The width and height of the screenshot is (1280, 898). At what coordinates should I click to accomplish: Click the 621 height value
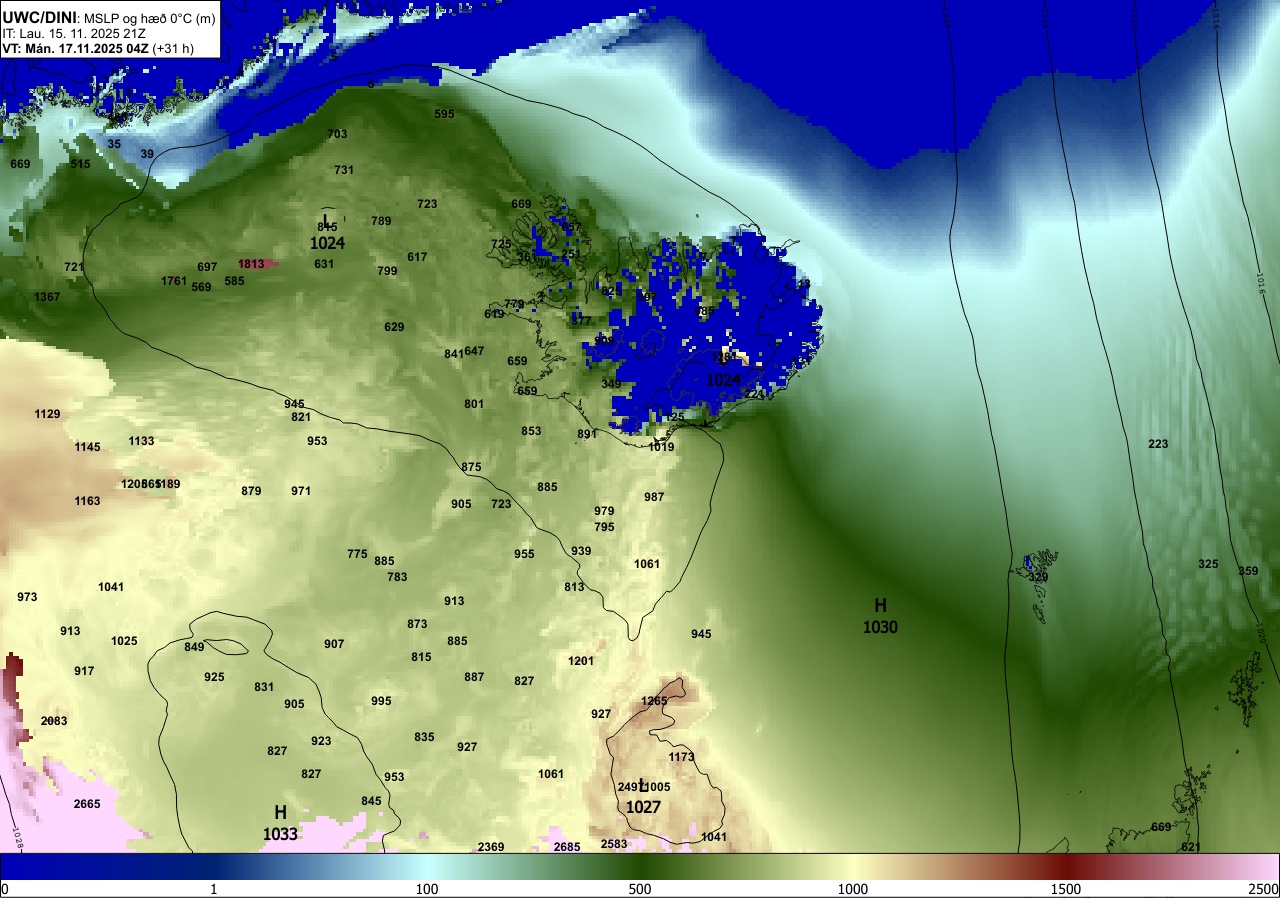1191,847
